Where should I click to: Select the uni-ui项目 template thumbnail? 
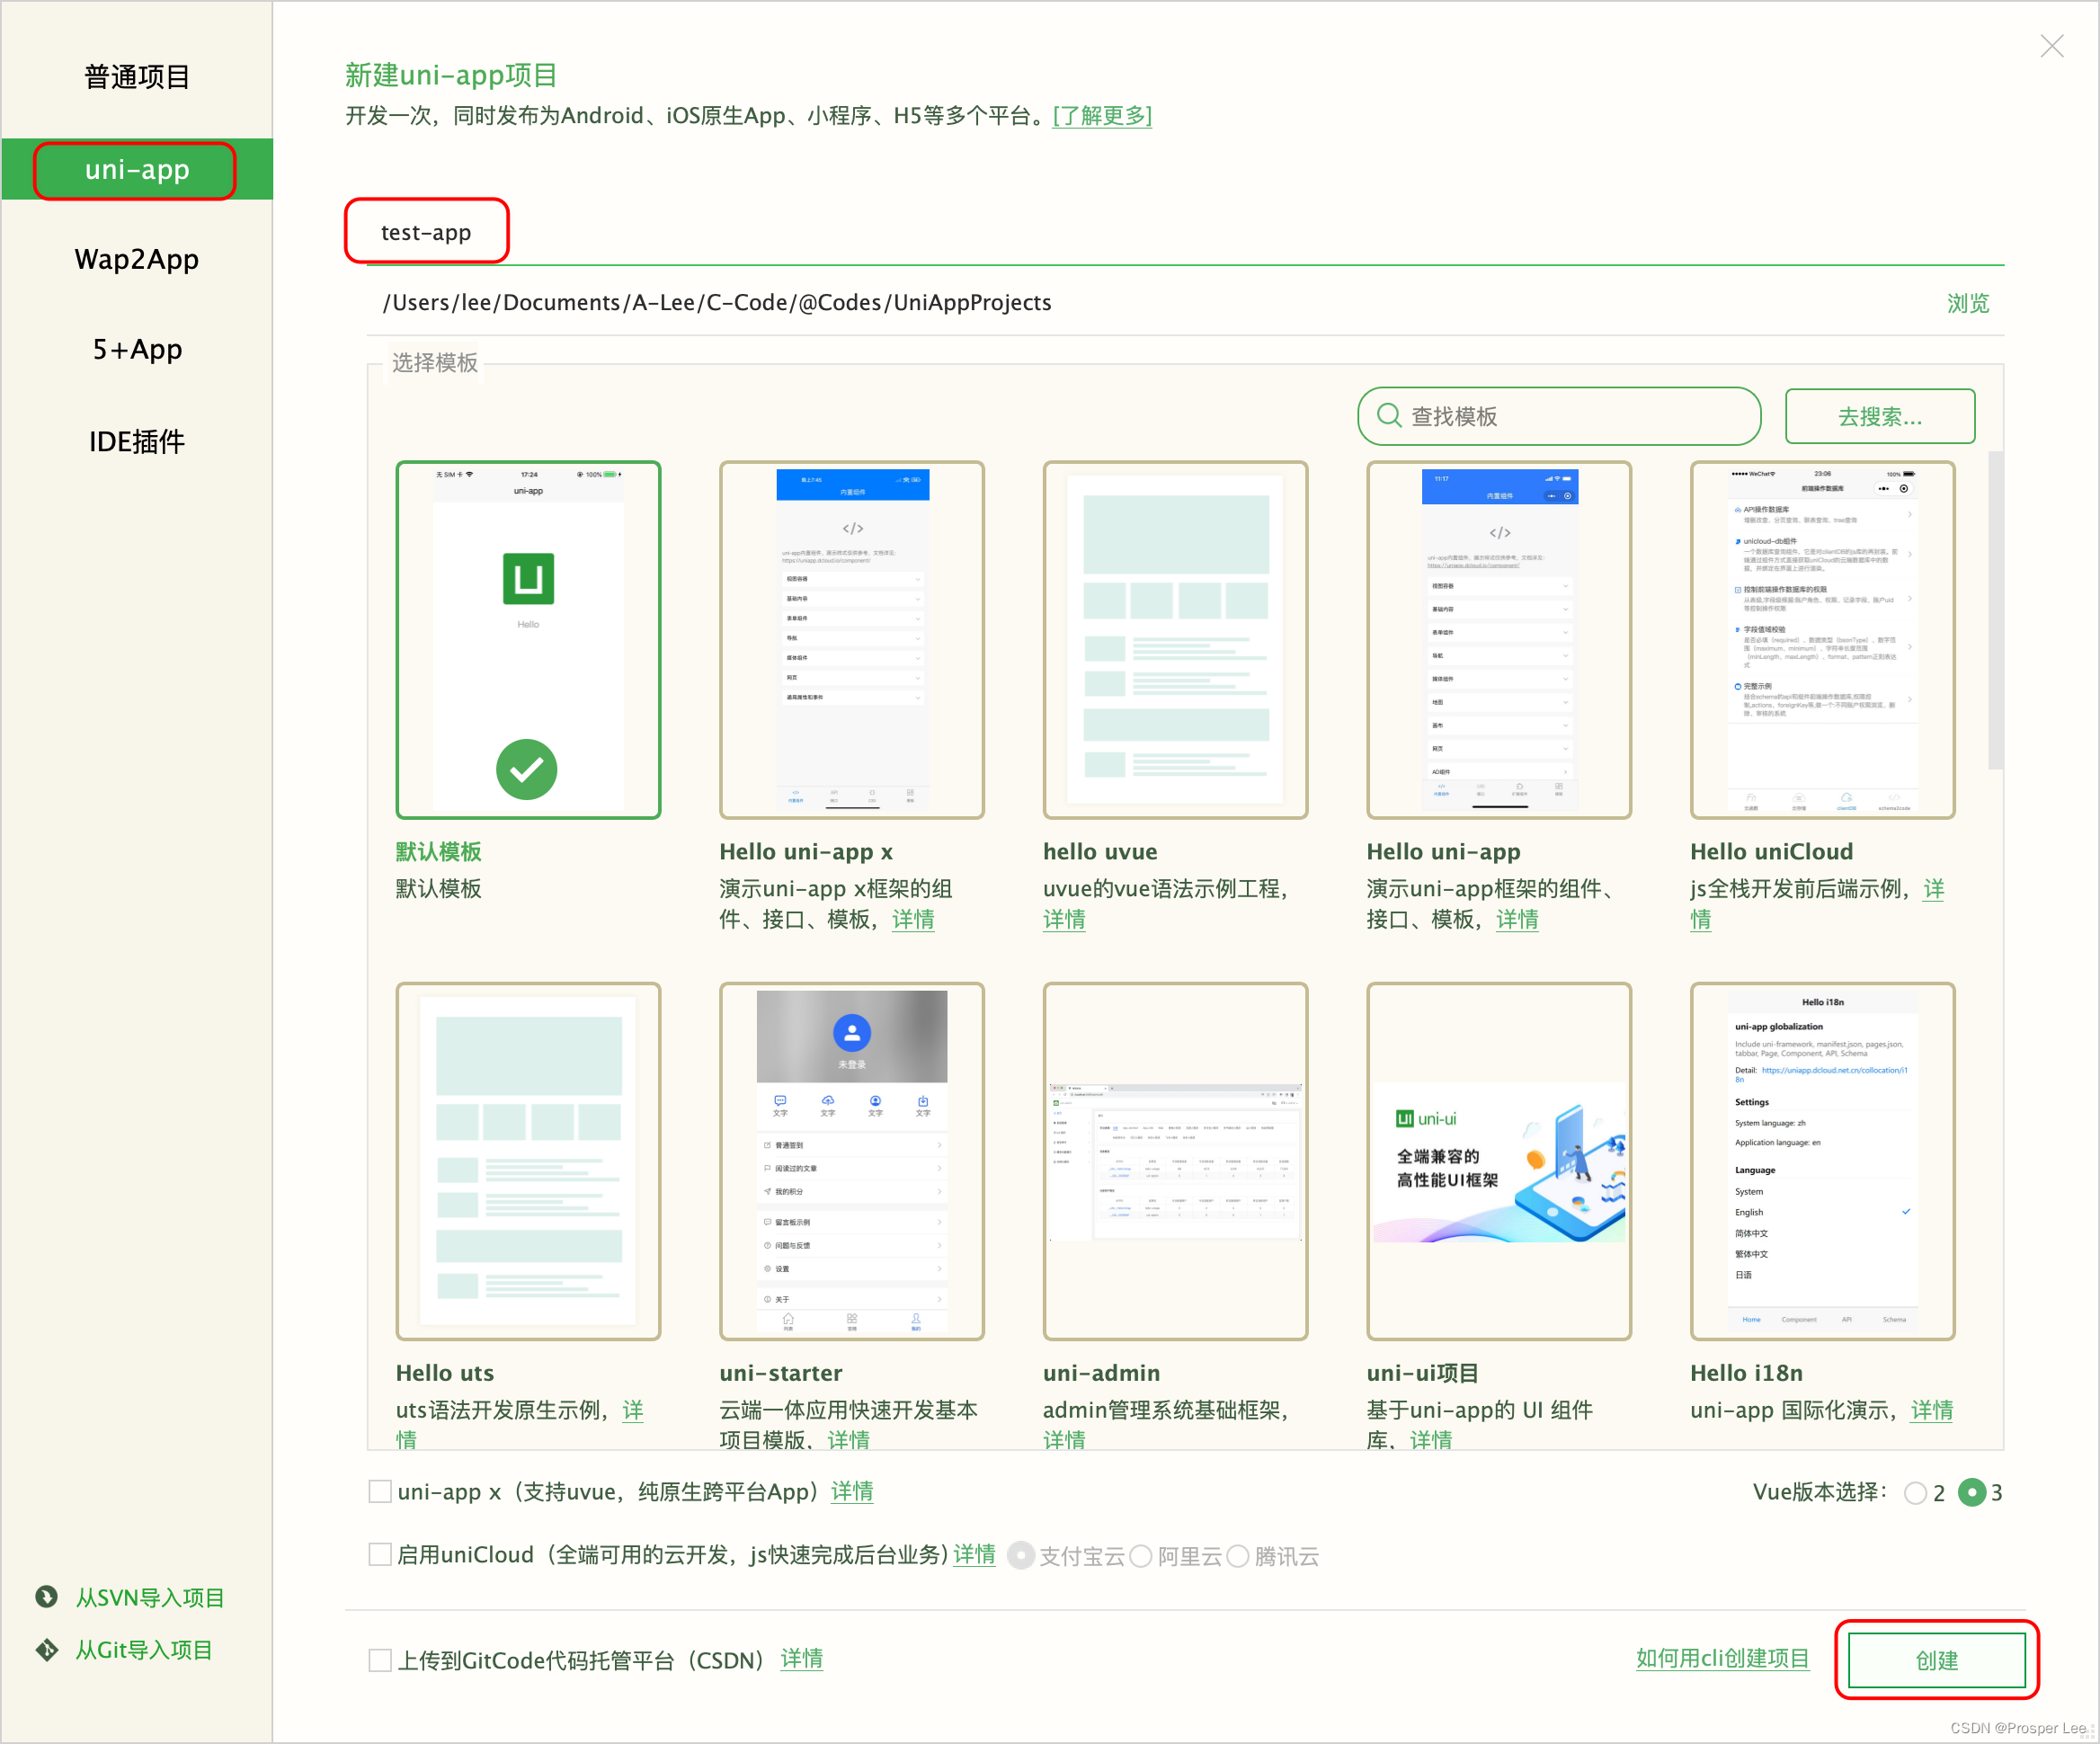coord(1499,1161)
